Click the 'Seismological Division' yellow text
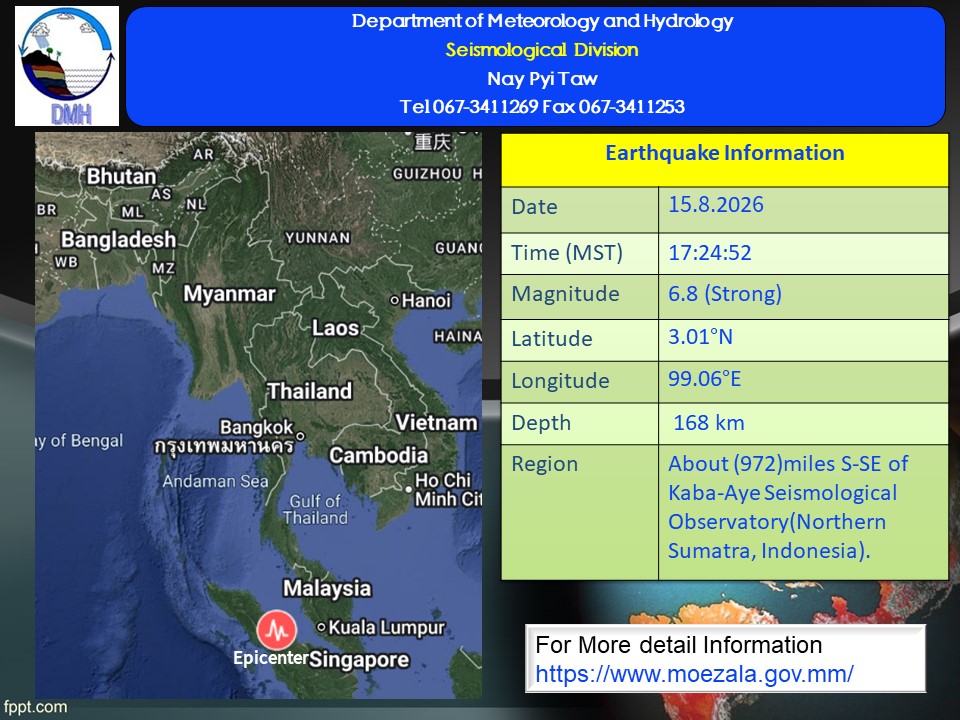Image resolution: width=960 pixels, height=720 pixels. [542, 50]
